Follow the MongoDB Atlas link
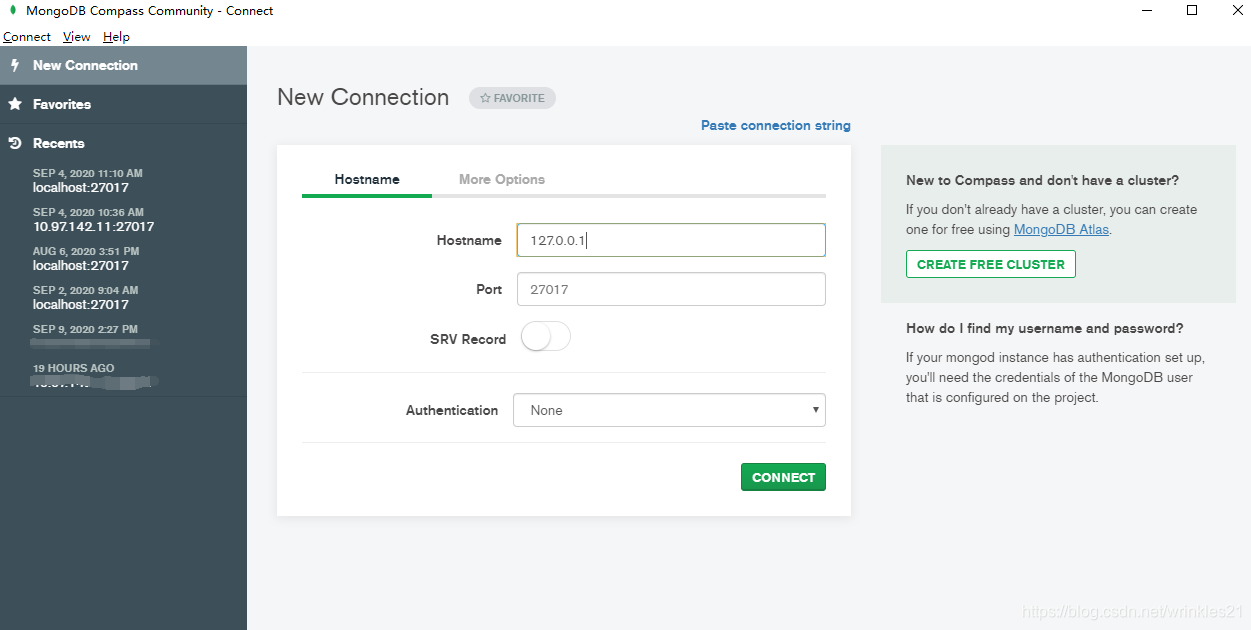Screen dimensions: 1251x630 point(1060,229)
